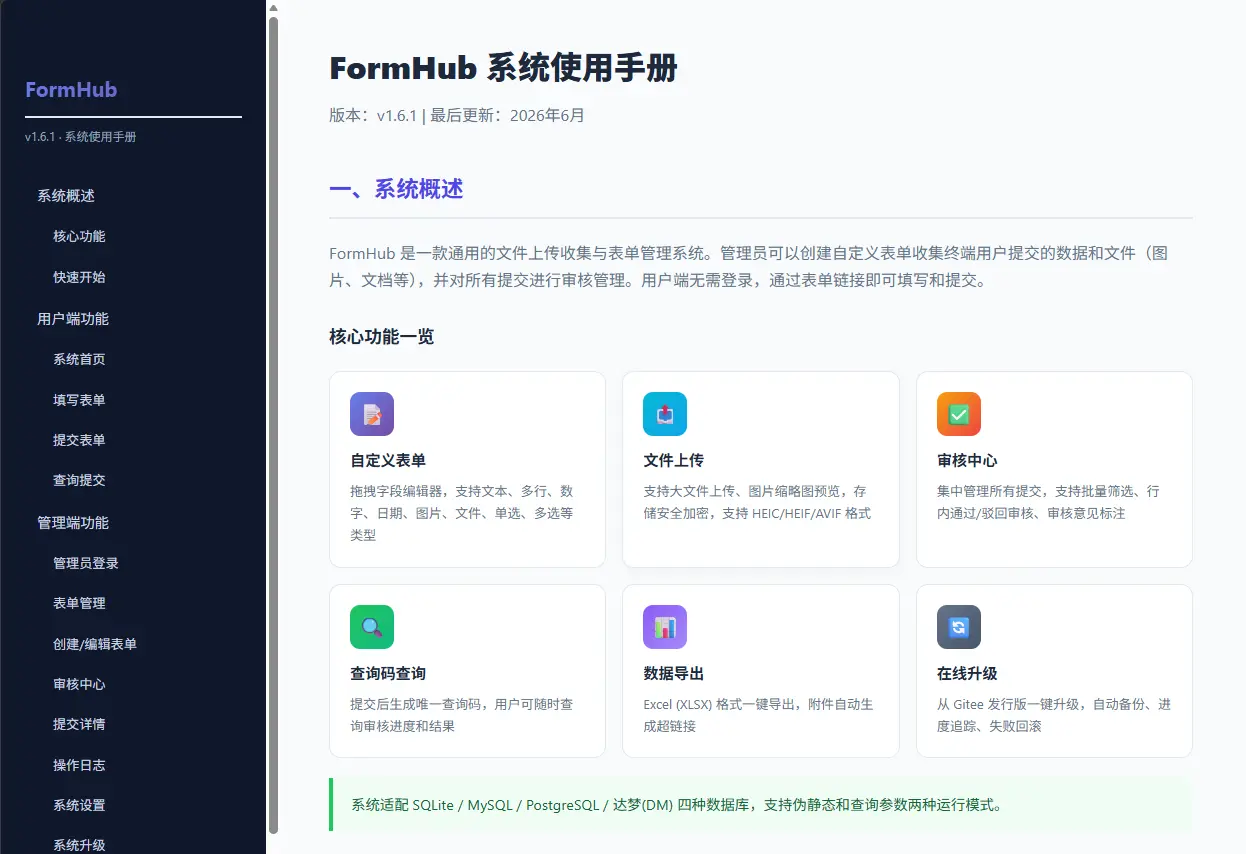Viewport: 1246px width, 854px height.
Task: Click the 拖拽字段编辑器 card description
Action: 462,513
